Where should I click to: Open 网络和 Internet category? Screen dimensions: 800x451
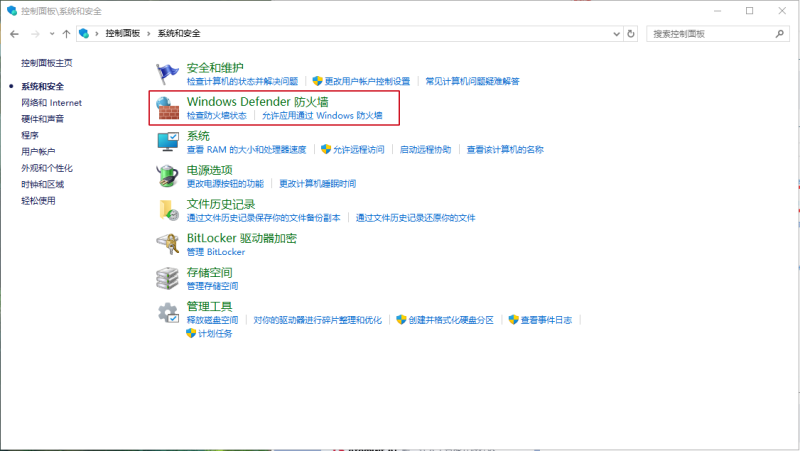tap(51, 103)
